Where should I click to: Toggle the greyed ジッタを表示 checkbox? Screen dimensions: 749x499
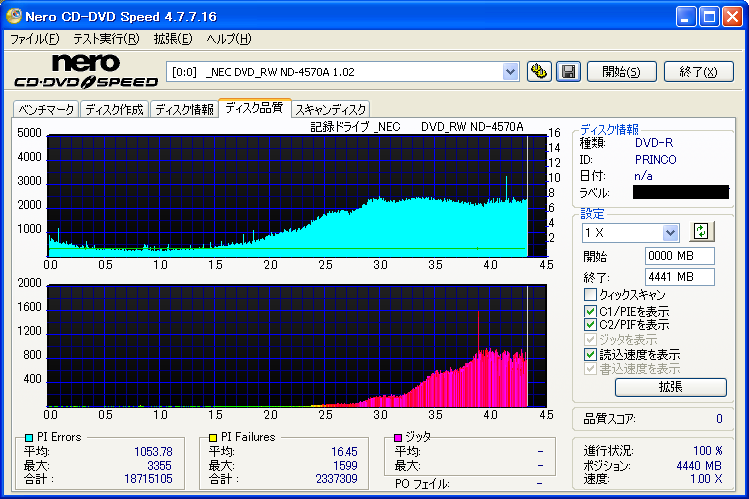click(590, 340)
